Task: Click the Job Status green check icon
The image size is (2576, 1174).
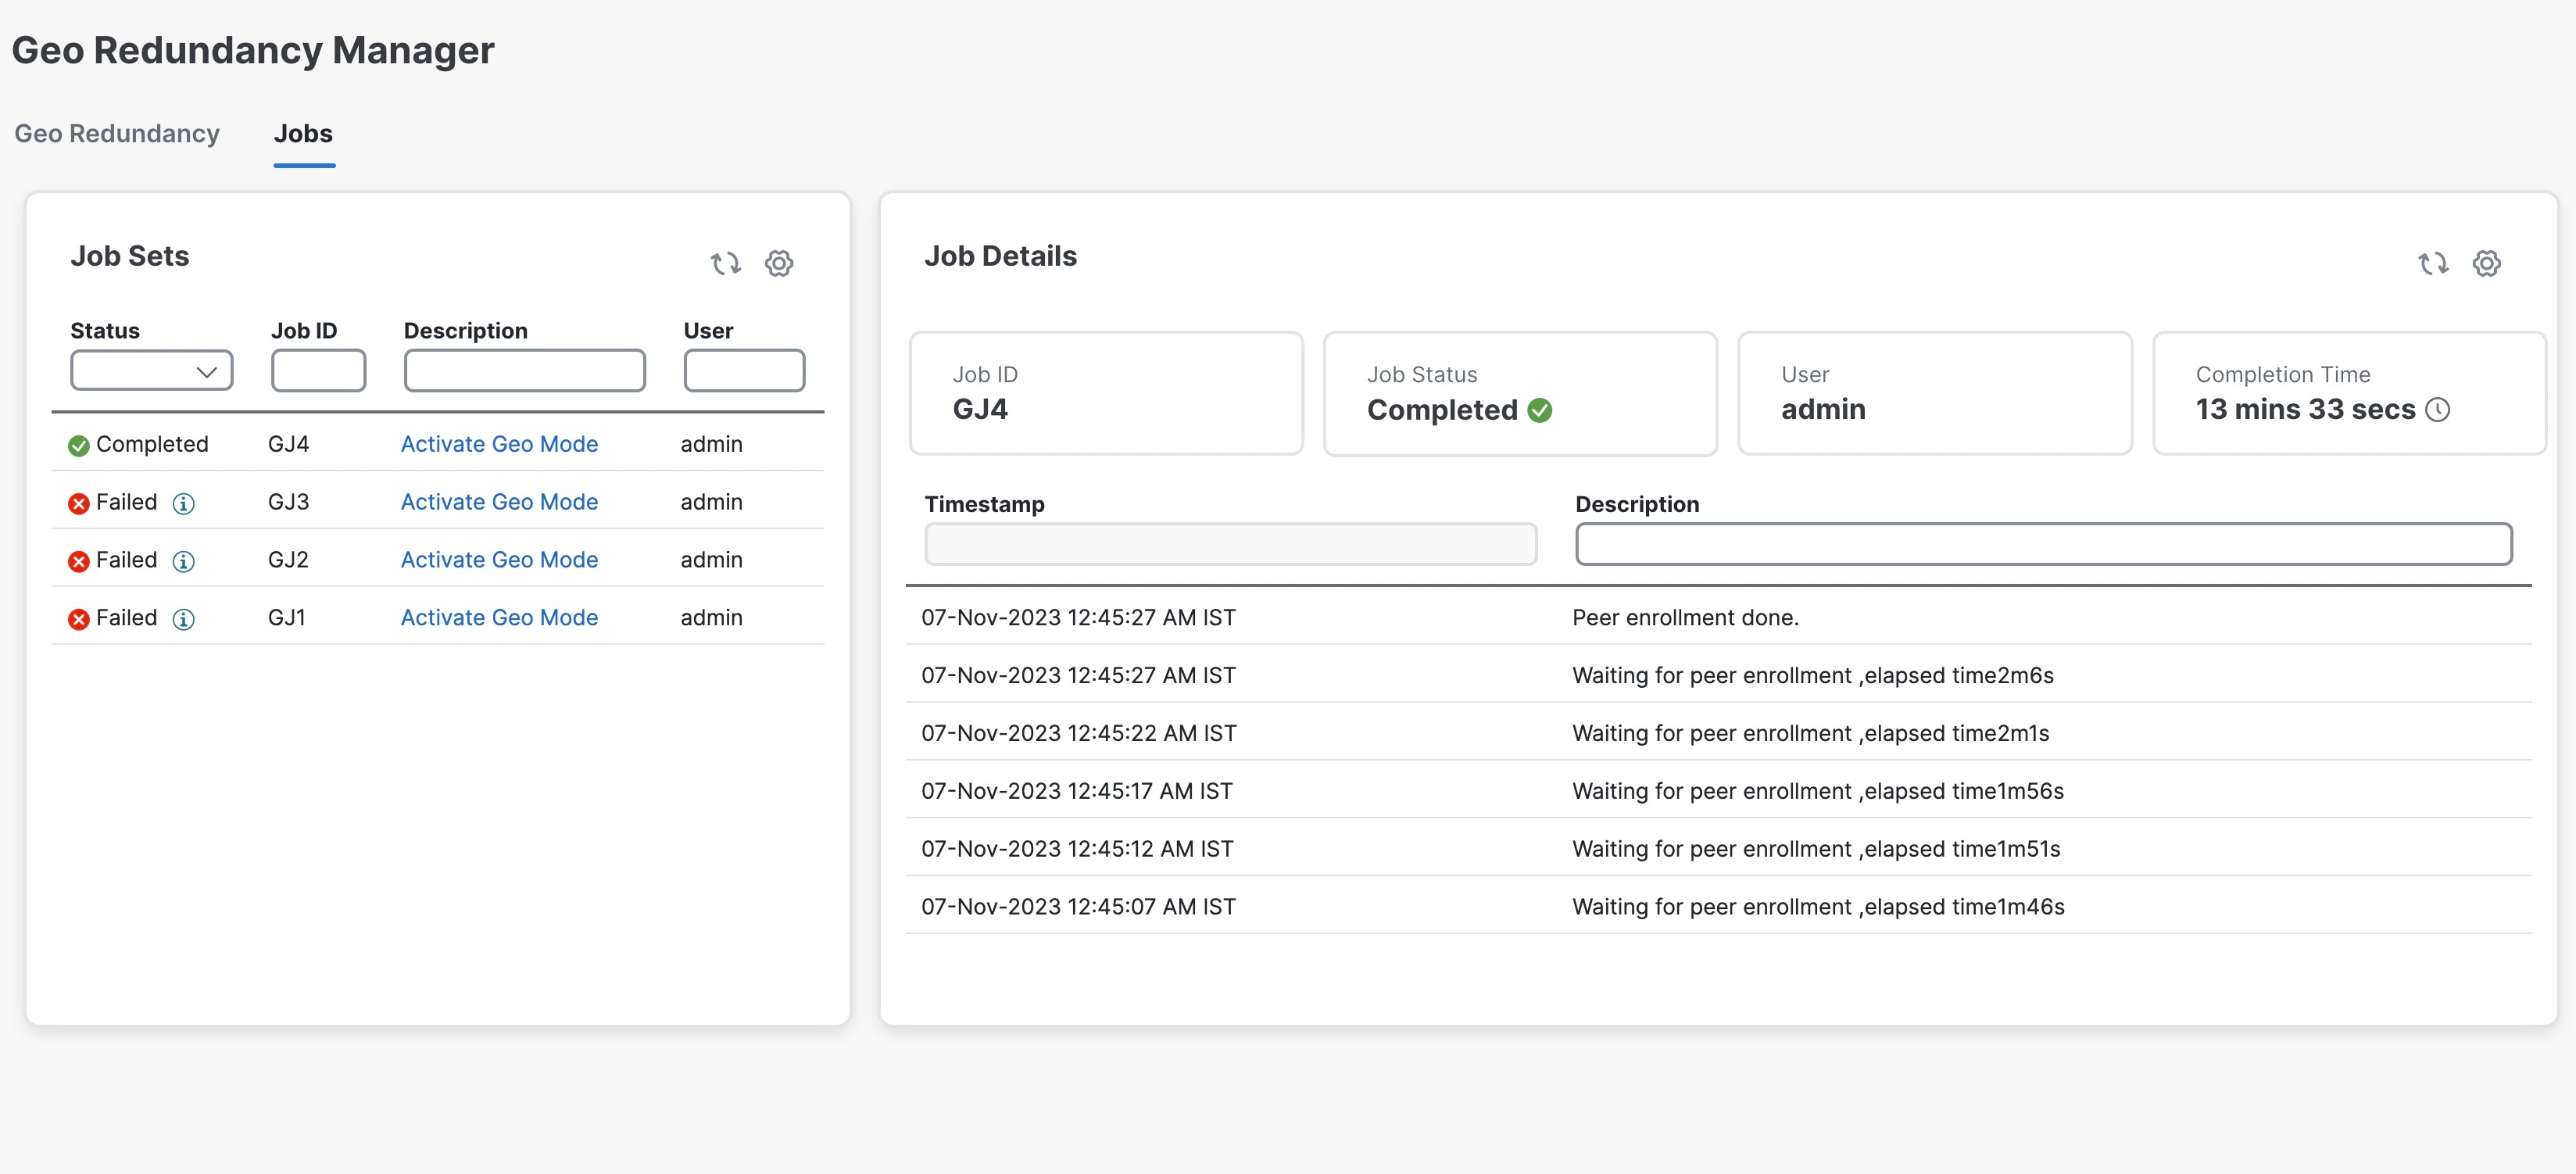Action: click(1540, 410)
